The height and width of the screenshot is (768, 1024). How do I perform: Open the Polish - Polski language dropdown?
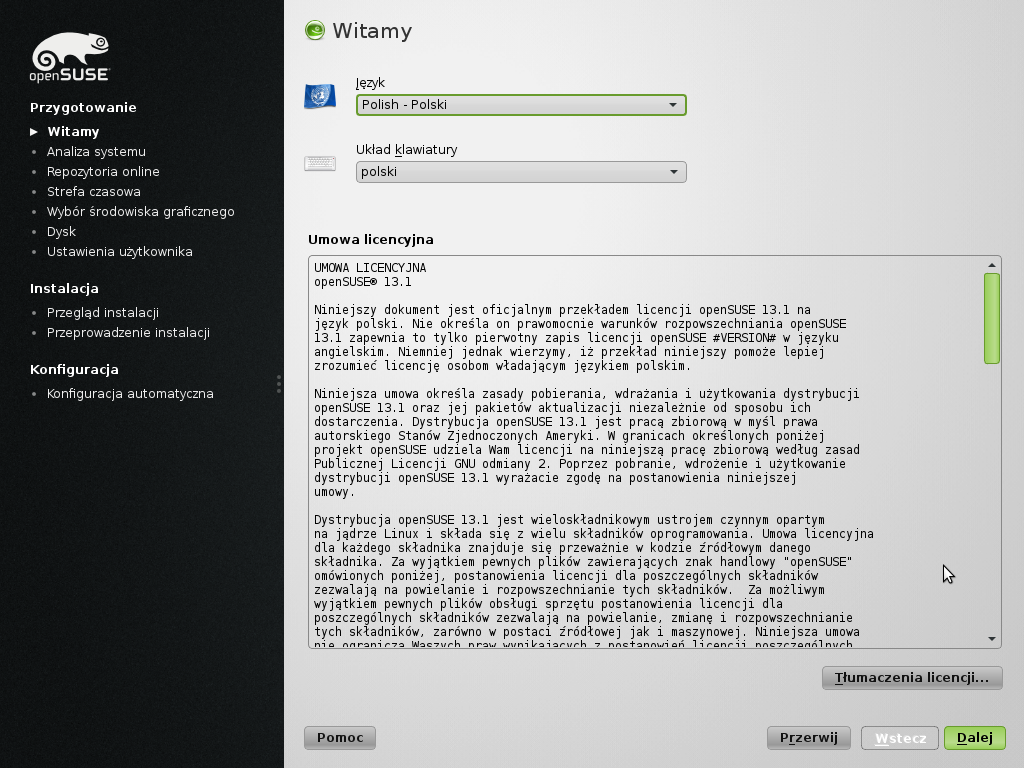pos(521,105)
